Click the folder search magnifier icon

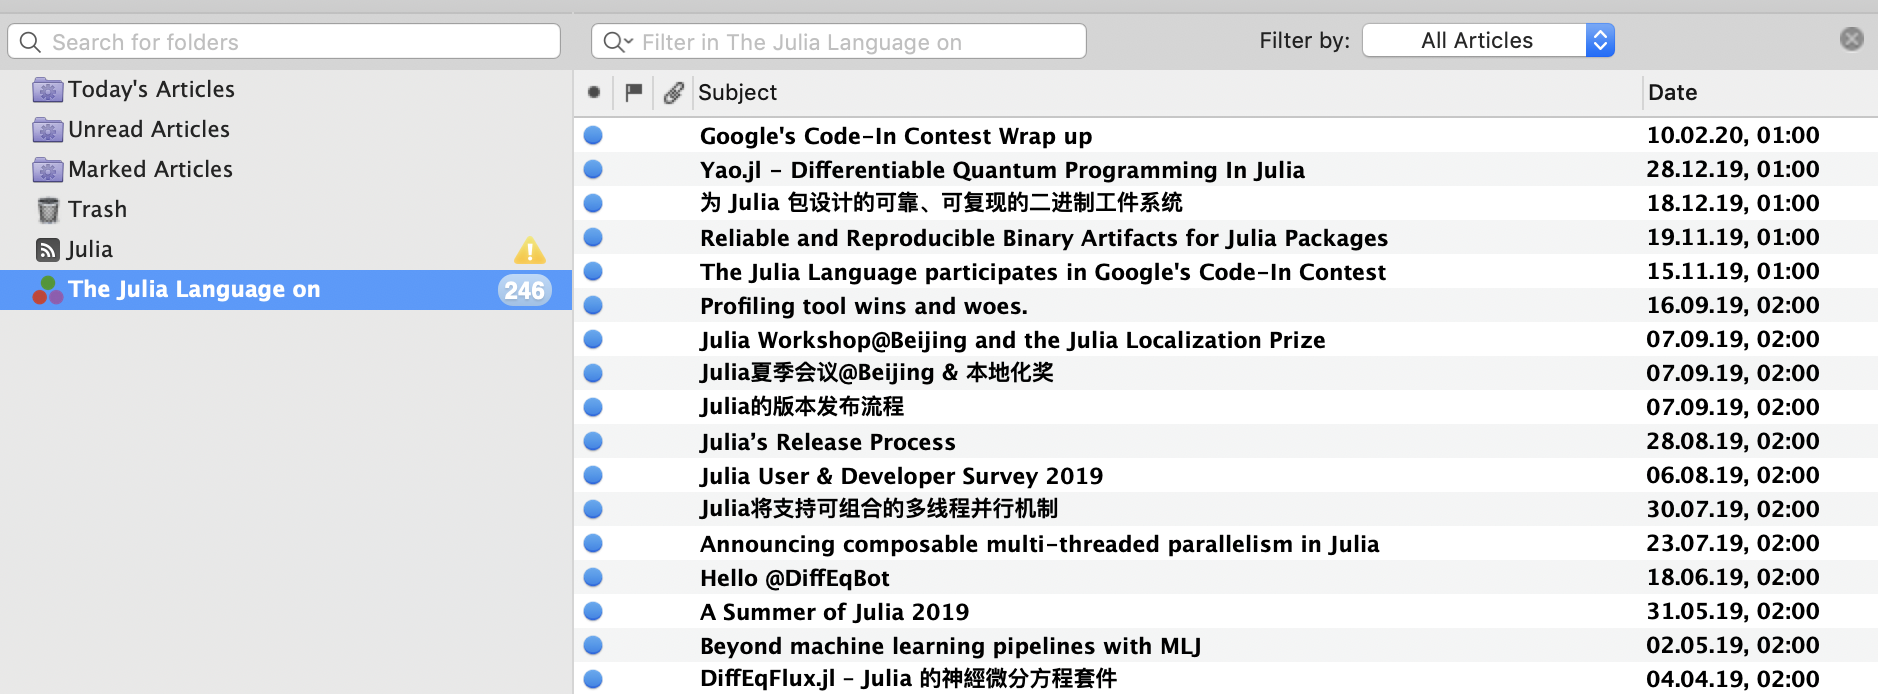click(x=30, y=42)
